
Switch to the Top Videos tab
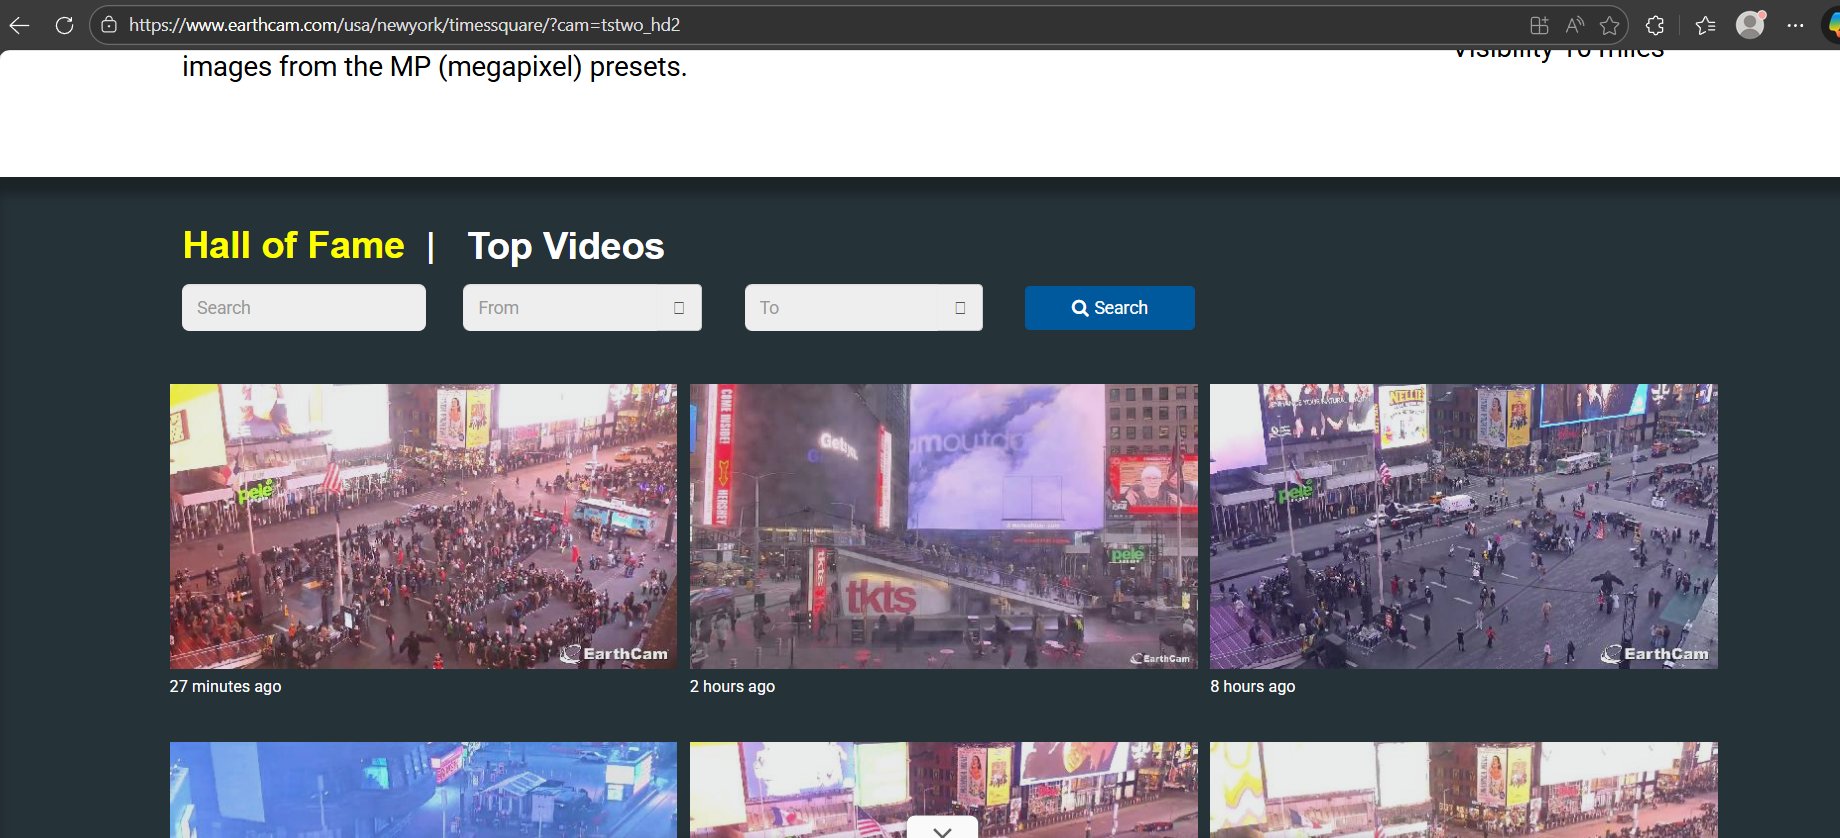[565, 246]
